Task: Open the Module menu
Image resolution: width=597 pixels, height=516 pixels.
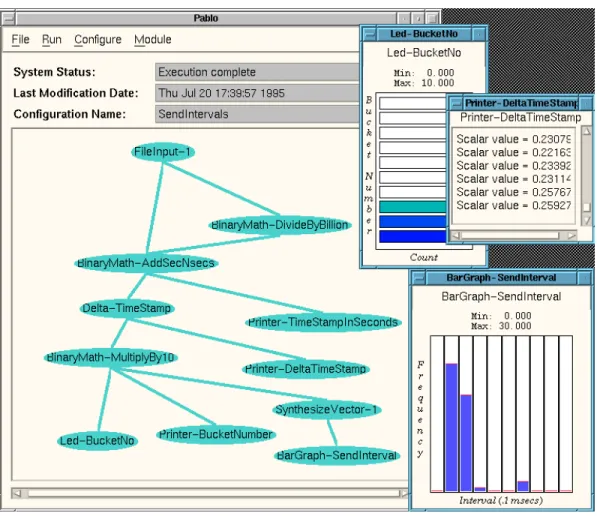Action: (153, 39)
